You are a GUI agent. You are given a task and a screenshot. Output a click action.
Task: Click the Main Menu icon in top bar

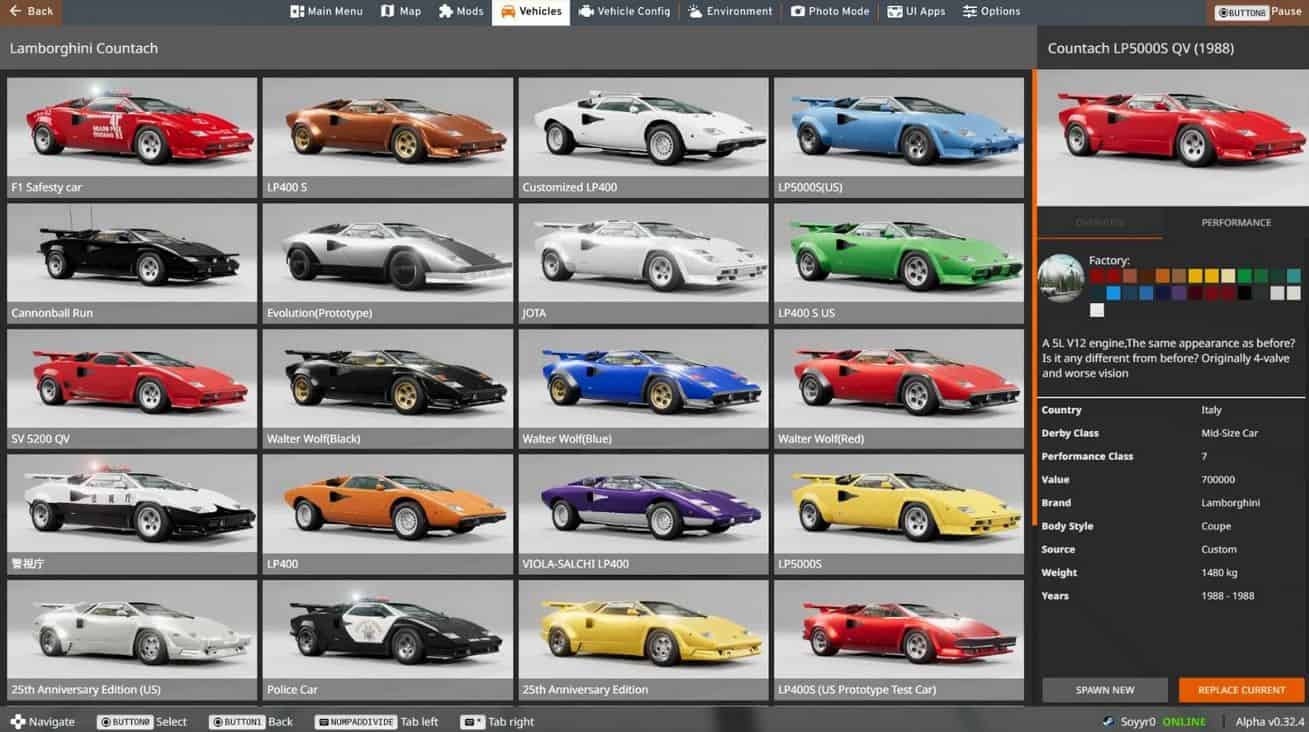pyautogui.click(x=297, y=12)
